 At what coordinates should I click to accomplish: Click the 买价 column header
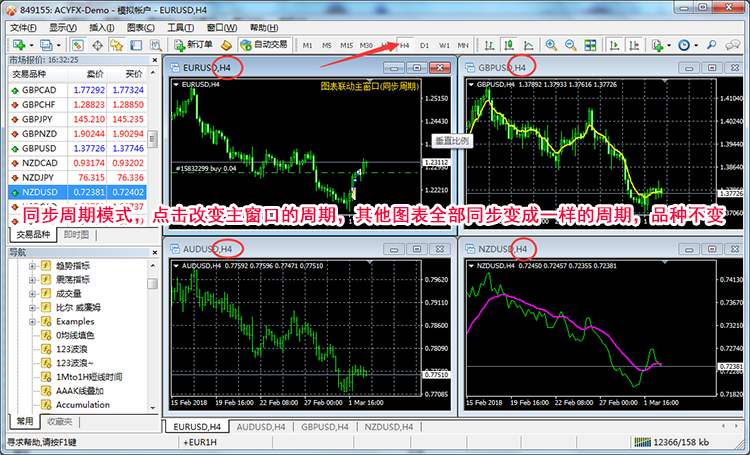click(127, 74)
